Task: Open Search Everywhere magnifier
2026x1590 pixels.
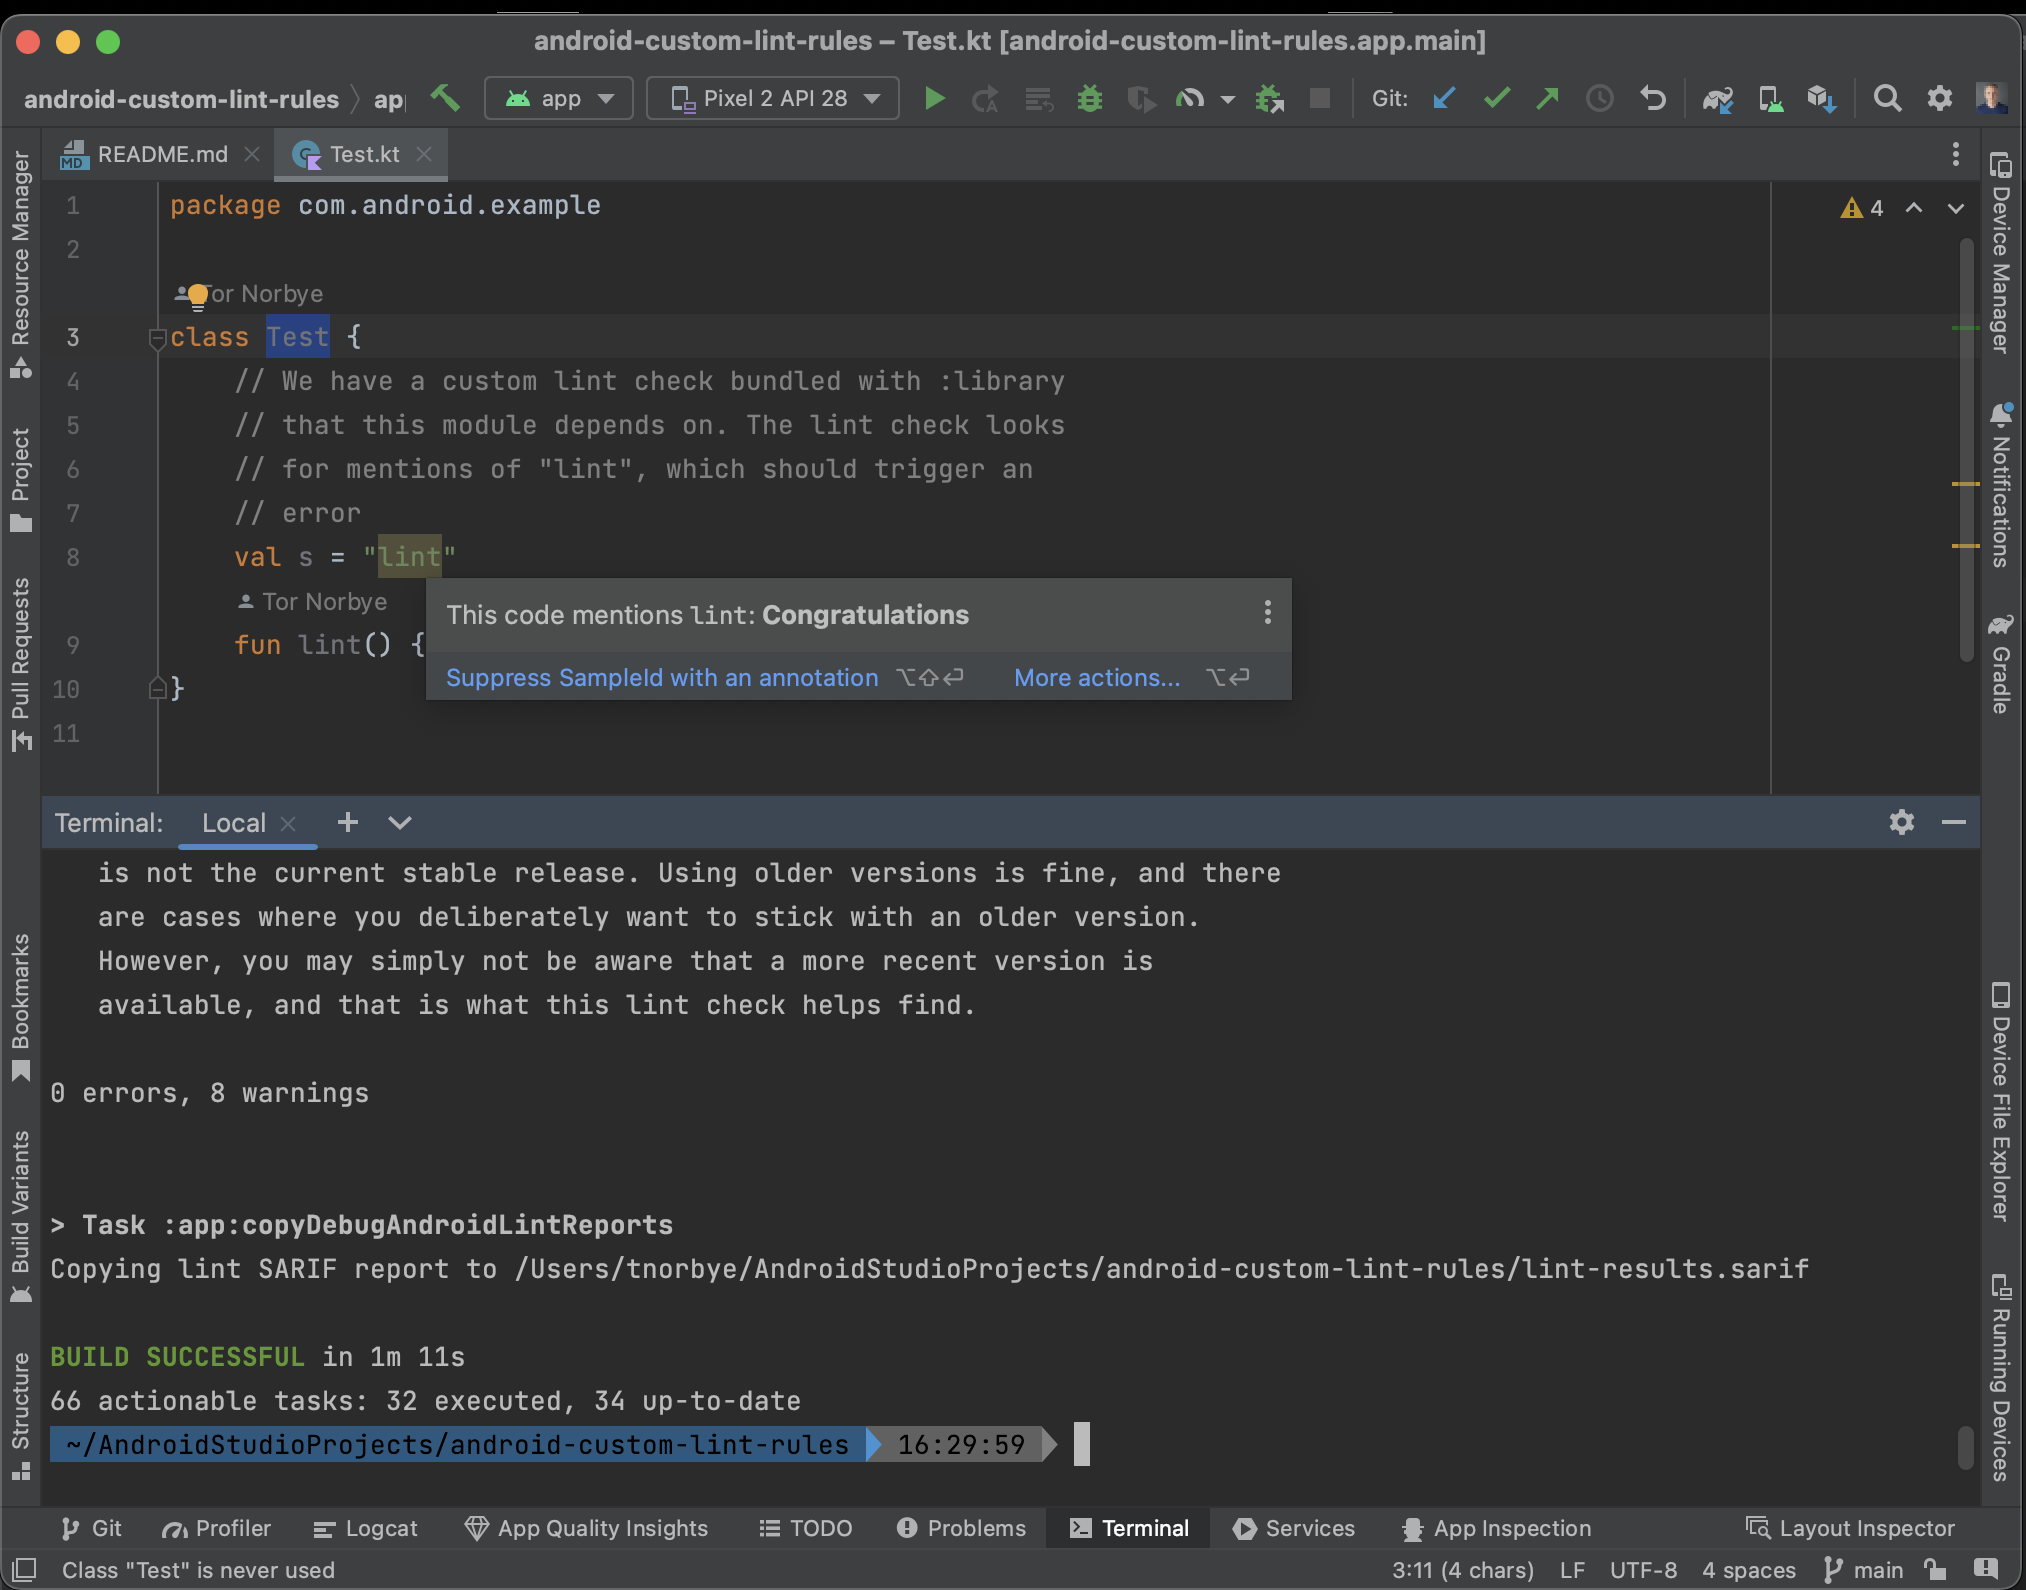Action: [1887, 98]
